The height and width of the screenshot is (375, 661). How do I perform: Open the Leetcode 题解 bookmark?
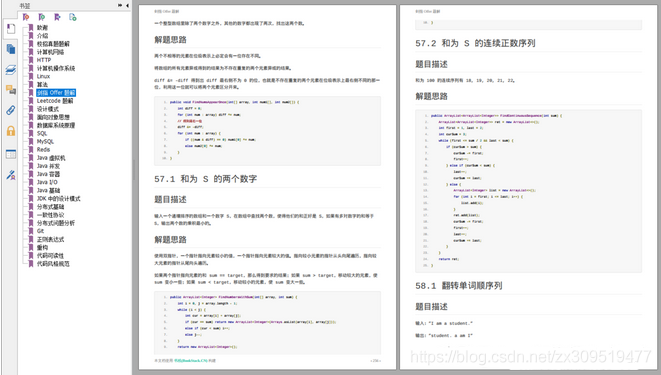55,101
